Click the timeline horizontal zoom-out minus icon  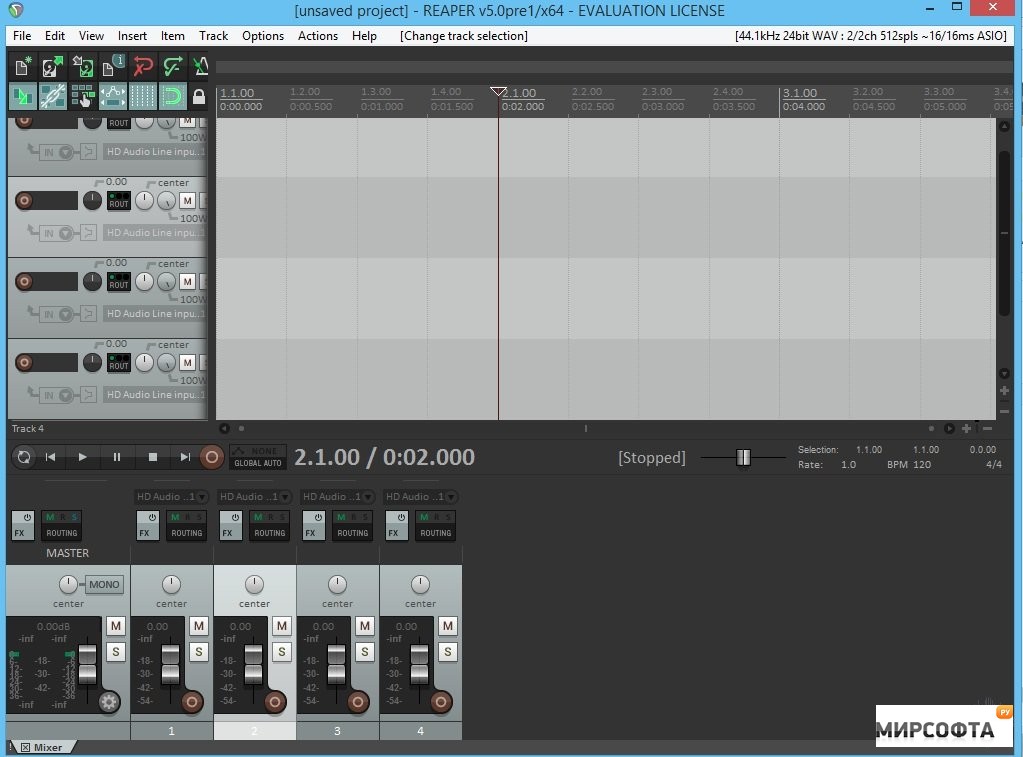[x=987, y=428]
